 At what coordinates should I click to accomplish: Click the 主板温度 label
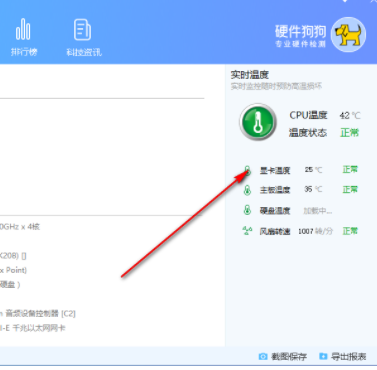pyautogui.click(x=275, y=190)
